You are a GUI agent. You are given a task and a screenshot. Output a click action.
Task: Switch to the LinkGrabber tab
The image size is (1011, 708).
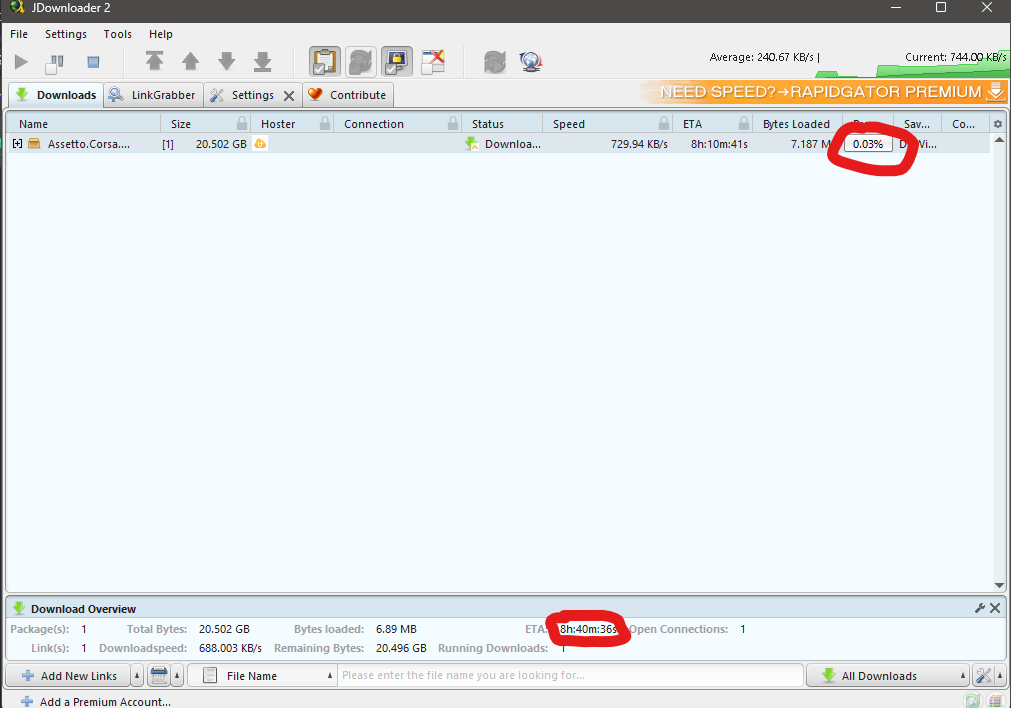point(153,95)
